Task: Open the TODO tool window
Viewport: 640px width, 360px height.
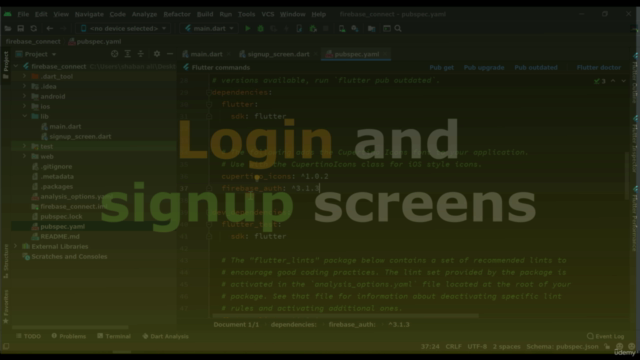Action: [28, 336]
